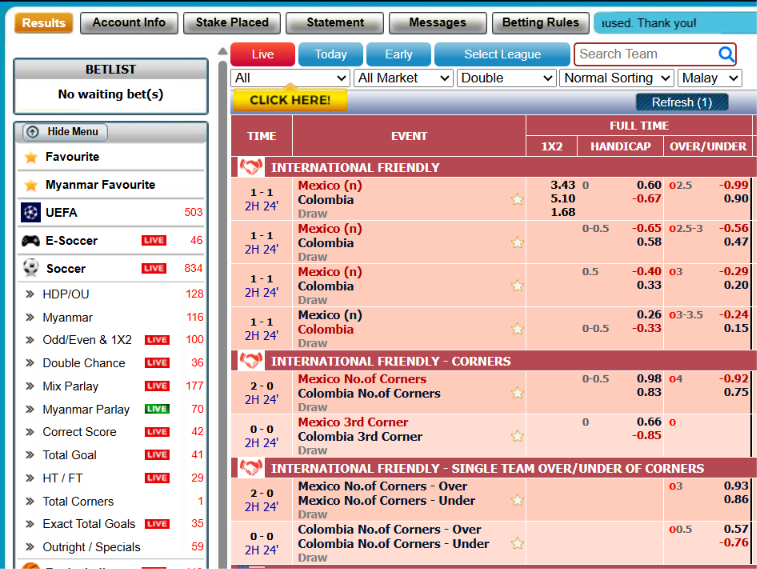Image resolution: width=757 pixels, height=569 pixels.
Task: Open the Select League tab
Action: click(x=502, y=54)
